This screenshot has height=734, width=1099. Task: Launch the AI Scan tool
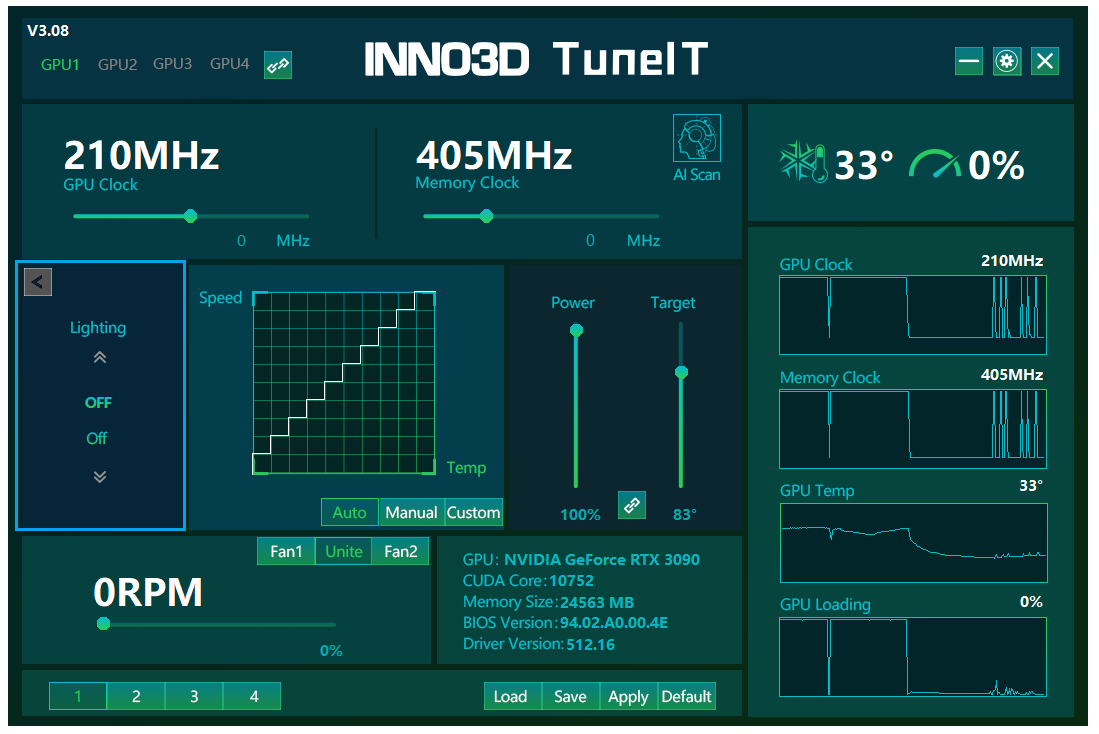(696, 148)
